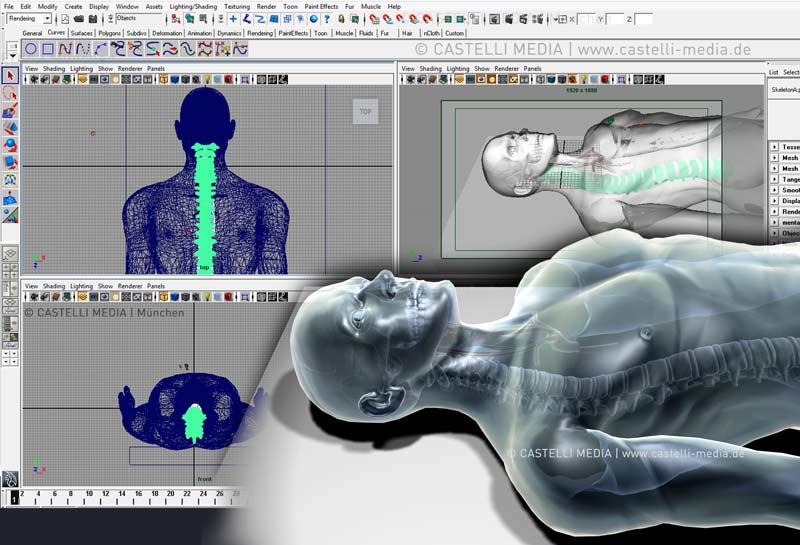Toggle the last magnet in the snap group
This screenshot has width=800, height=545.
428,19
